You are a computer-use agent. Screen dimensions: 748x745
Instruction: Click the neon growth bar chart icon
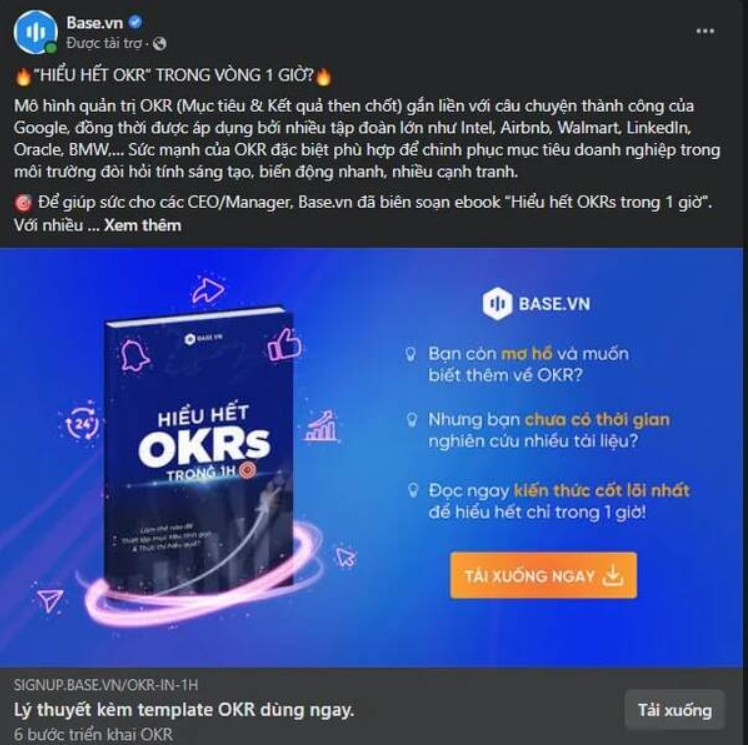pos(322,426)
